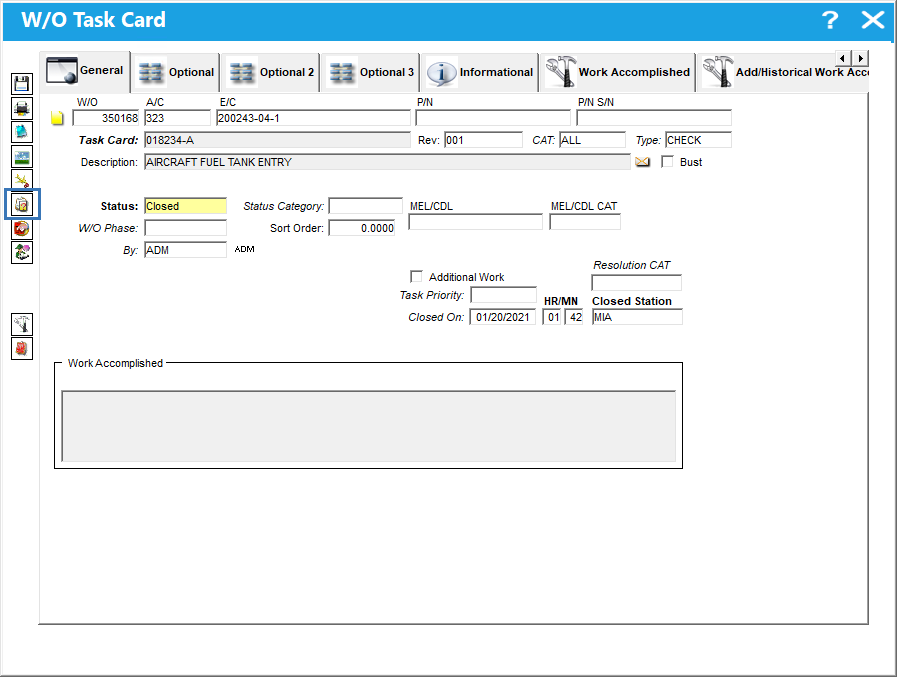This screenshot has width=897, height=677.
Task: Click the bottom red sidebar icon
Action: pyautogui.click(x=22, y=349)
